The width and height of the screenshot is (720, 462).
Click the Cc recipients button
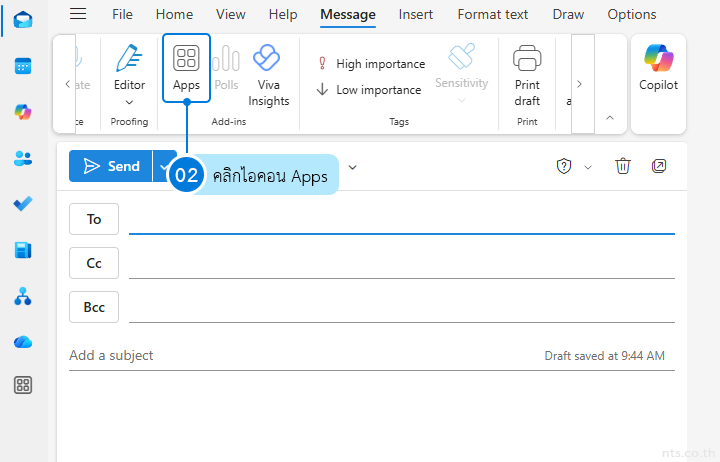(x=94, y=263)
